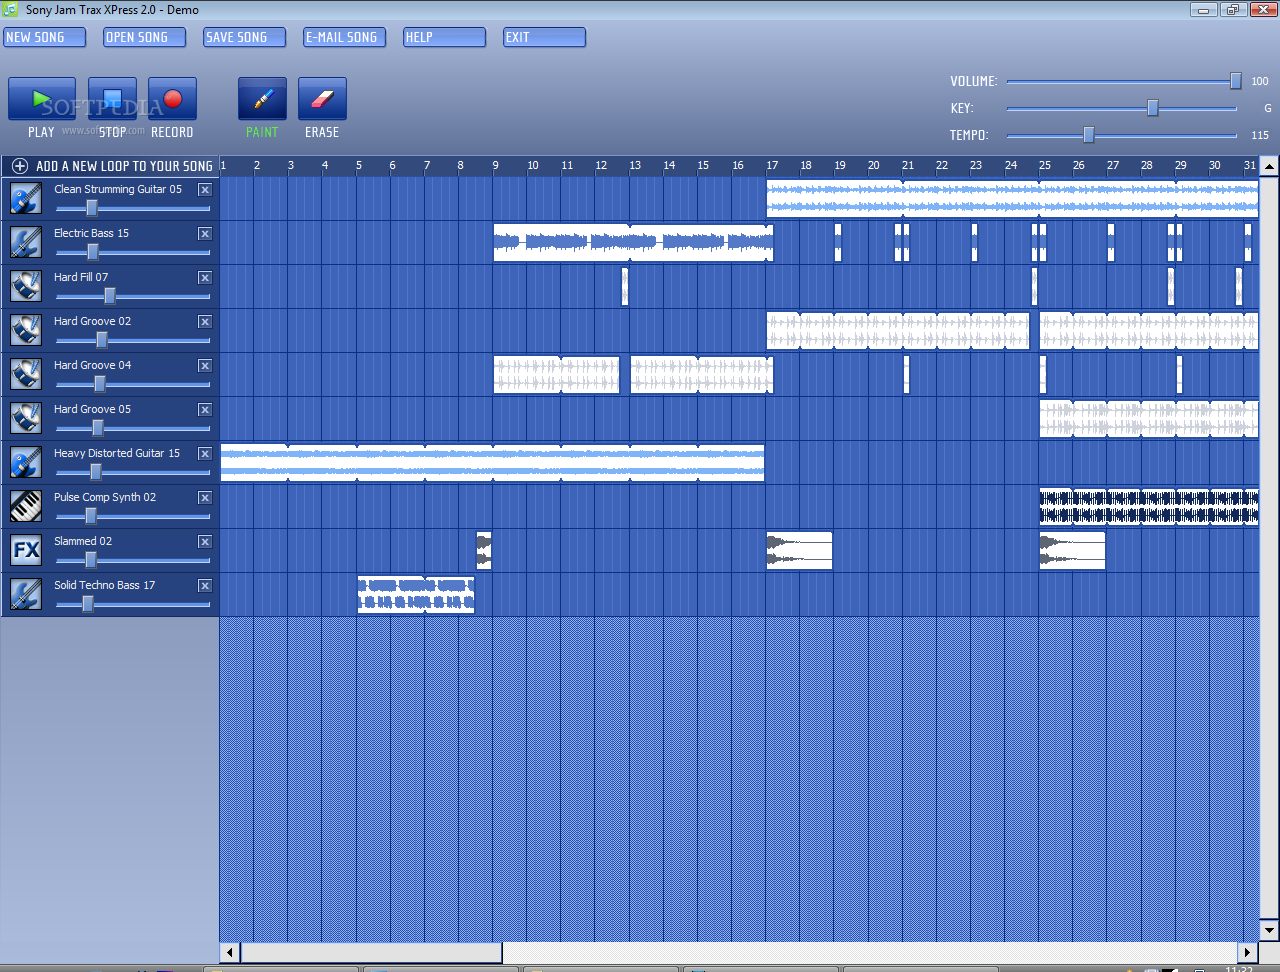Click the Clean Strumming Guitar 05 loop clip
Image resolution: width=1280 pixels, height=972 pixels.
(1012, 199)
